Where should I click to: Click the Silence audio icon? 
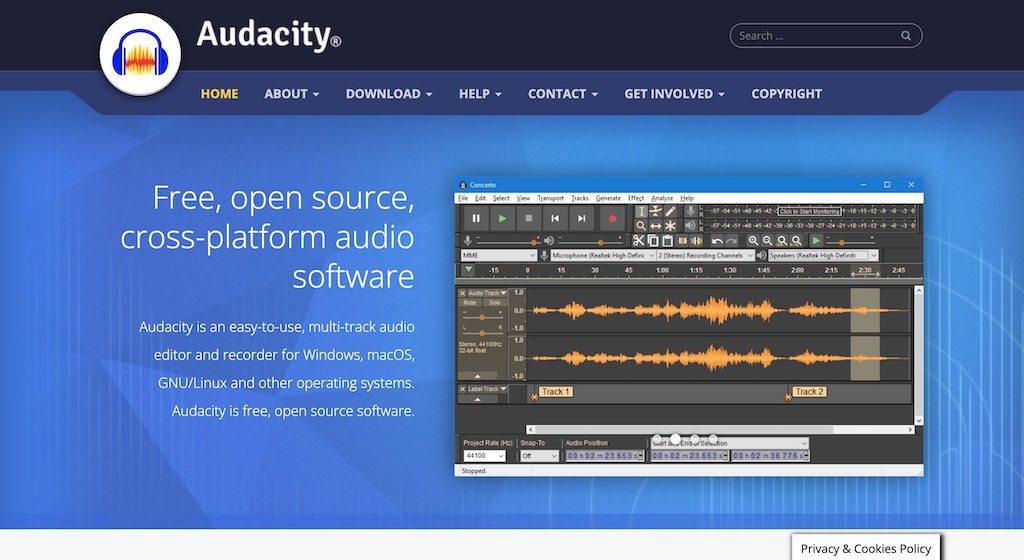click(x=697, y=241)
